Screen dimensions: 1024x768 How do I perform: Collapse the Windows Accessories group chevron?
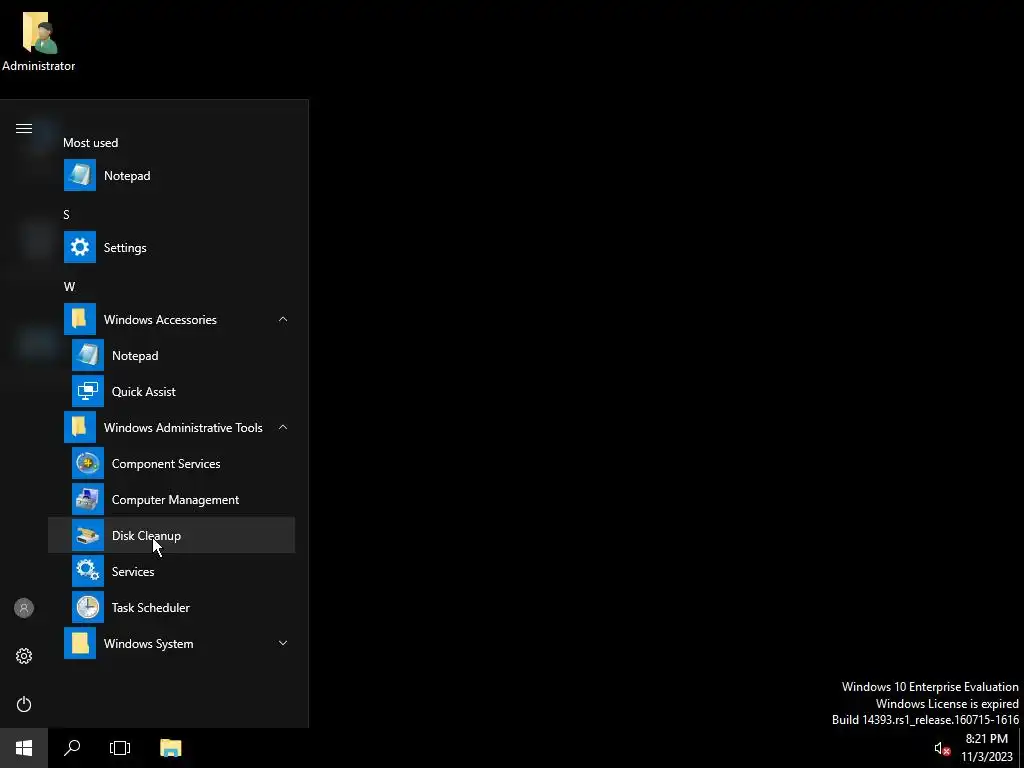click(283, 319)
